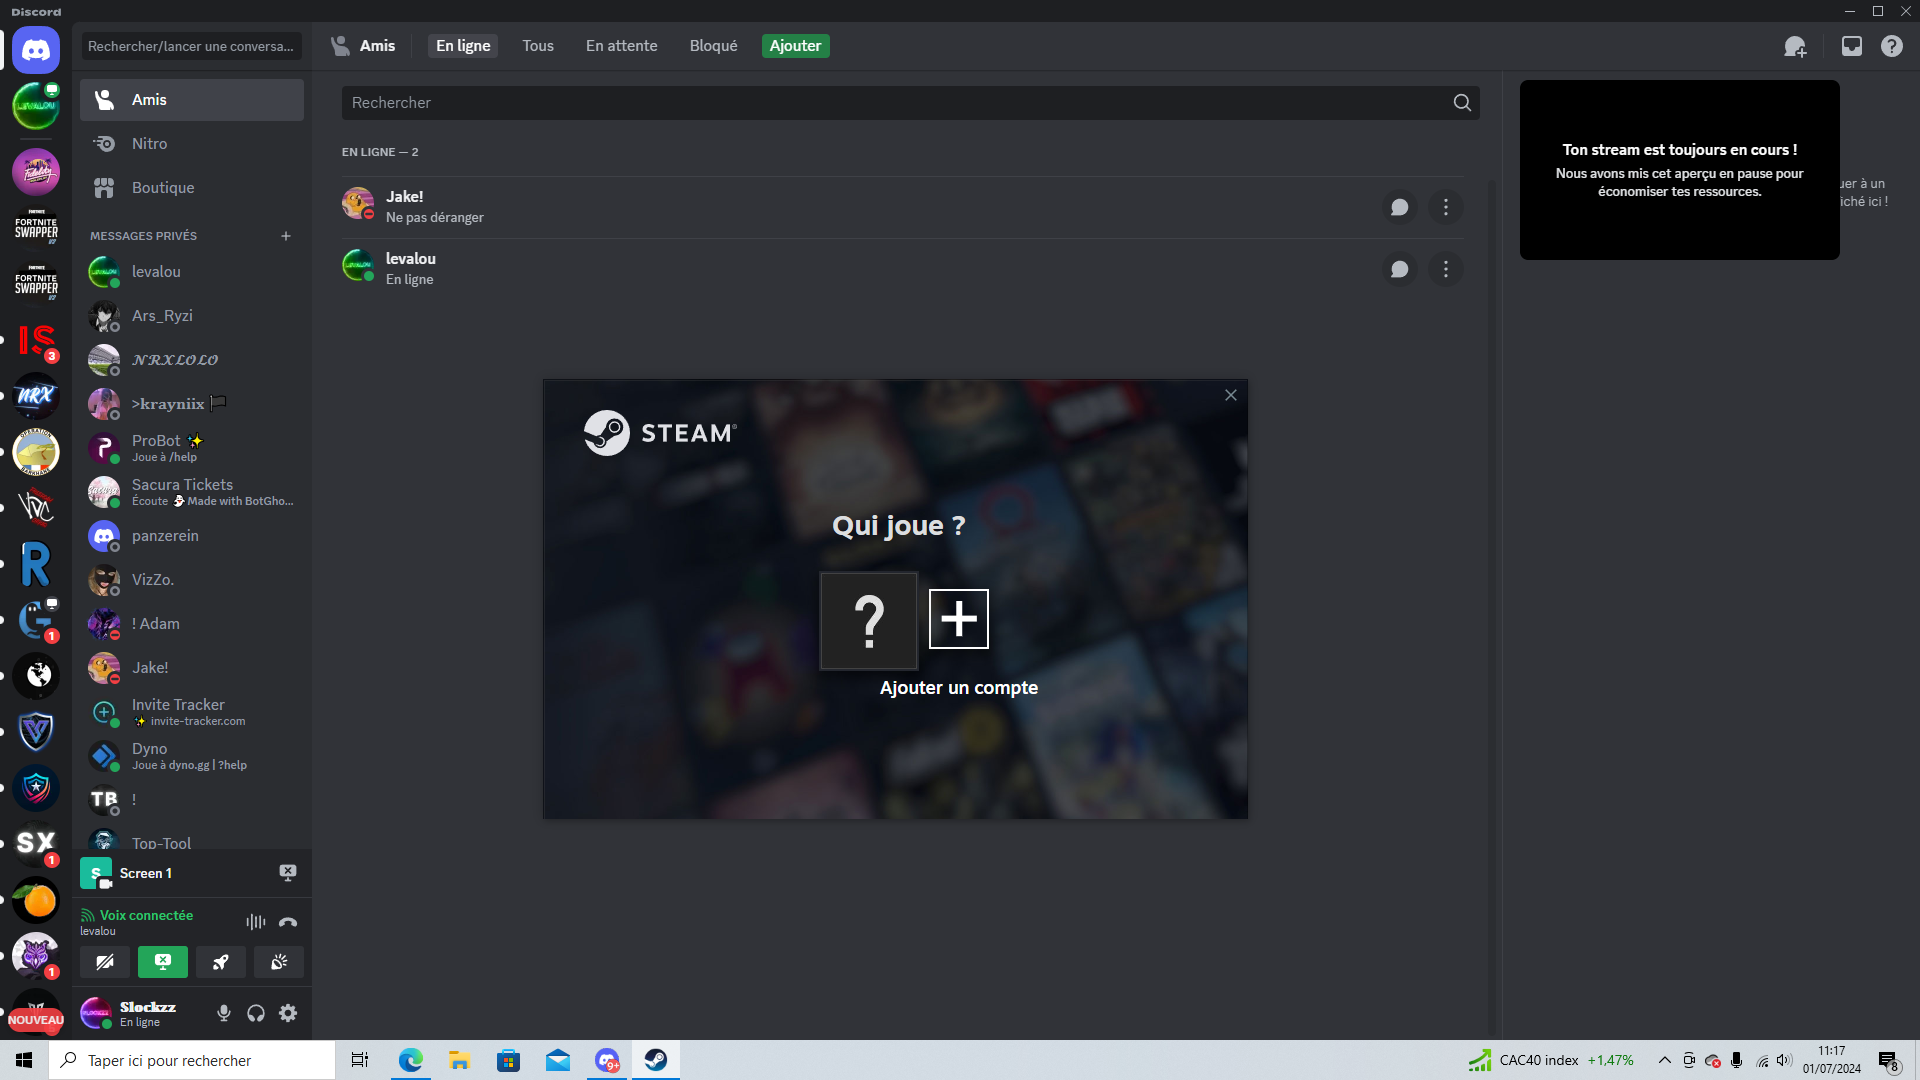Open user settings gear
This screenshot has width=1920, height=1080.
(288, 1013)
